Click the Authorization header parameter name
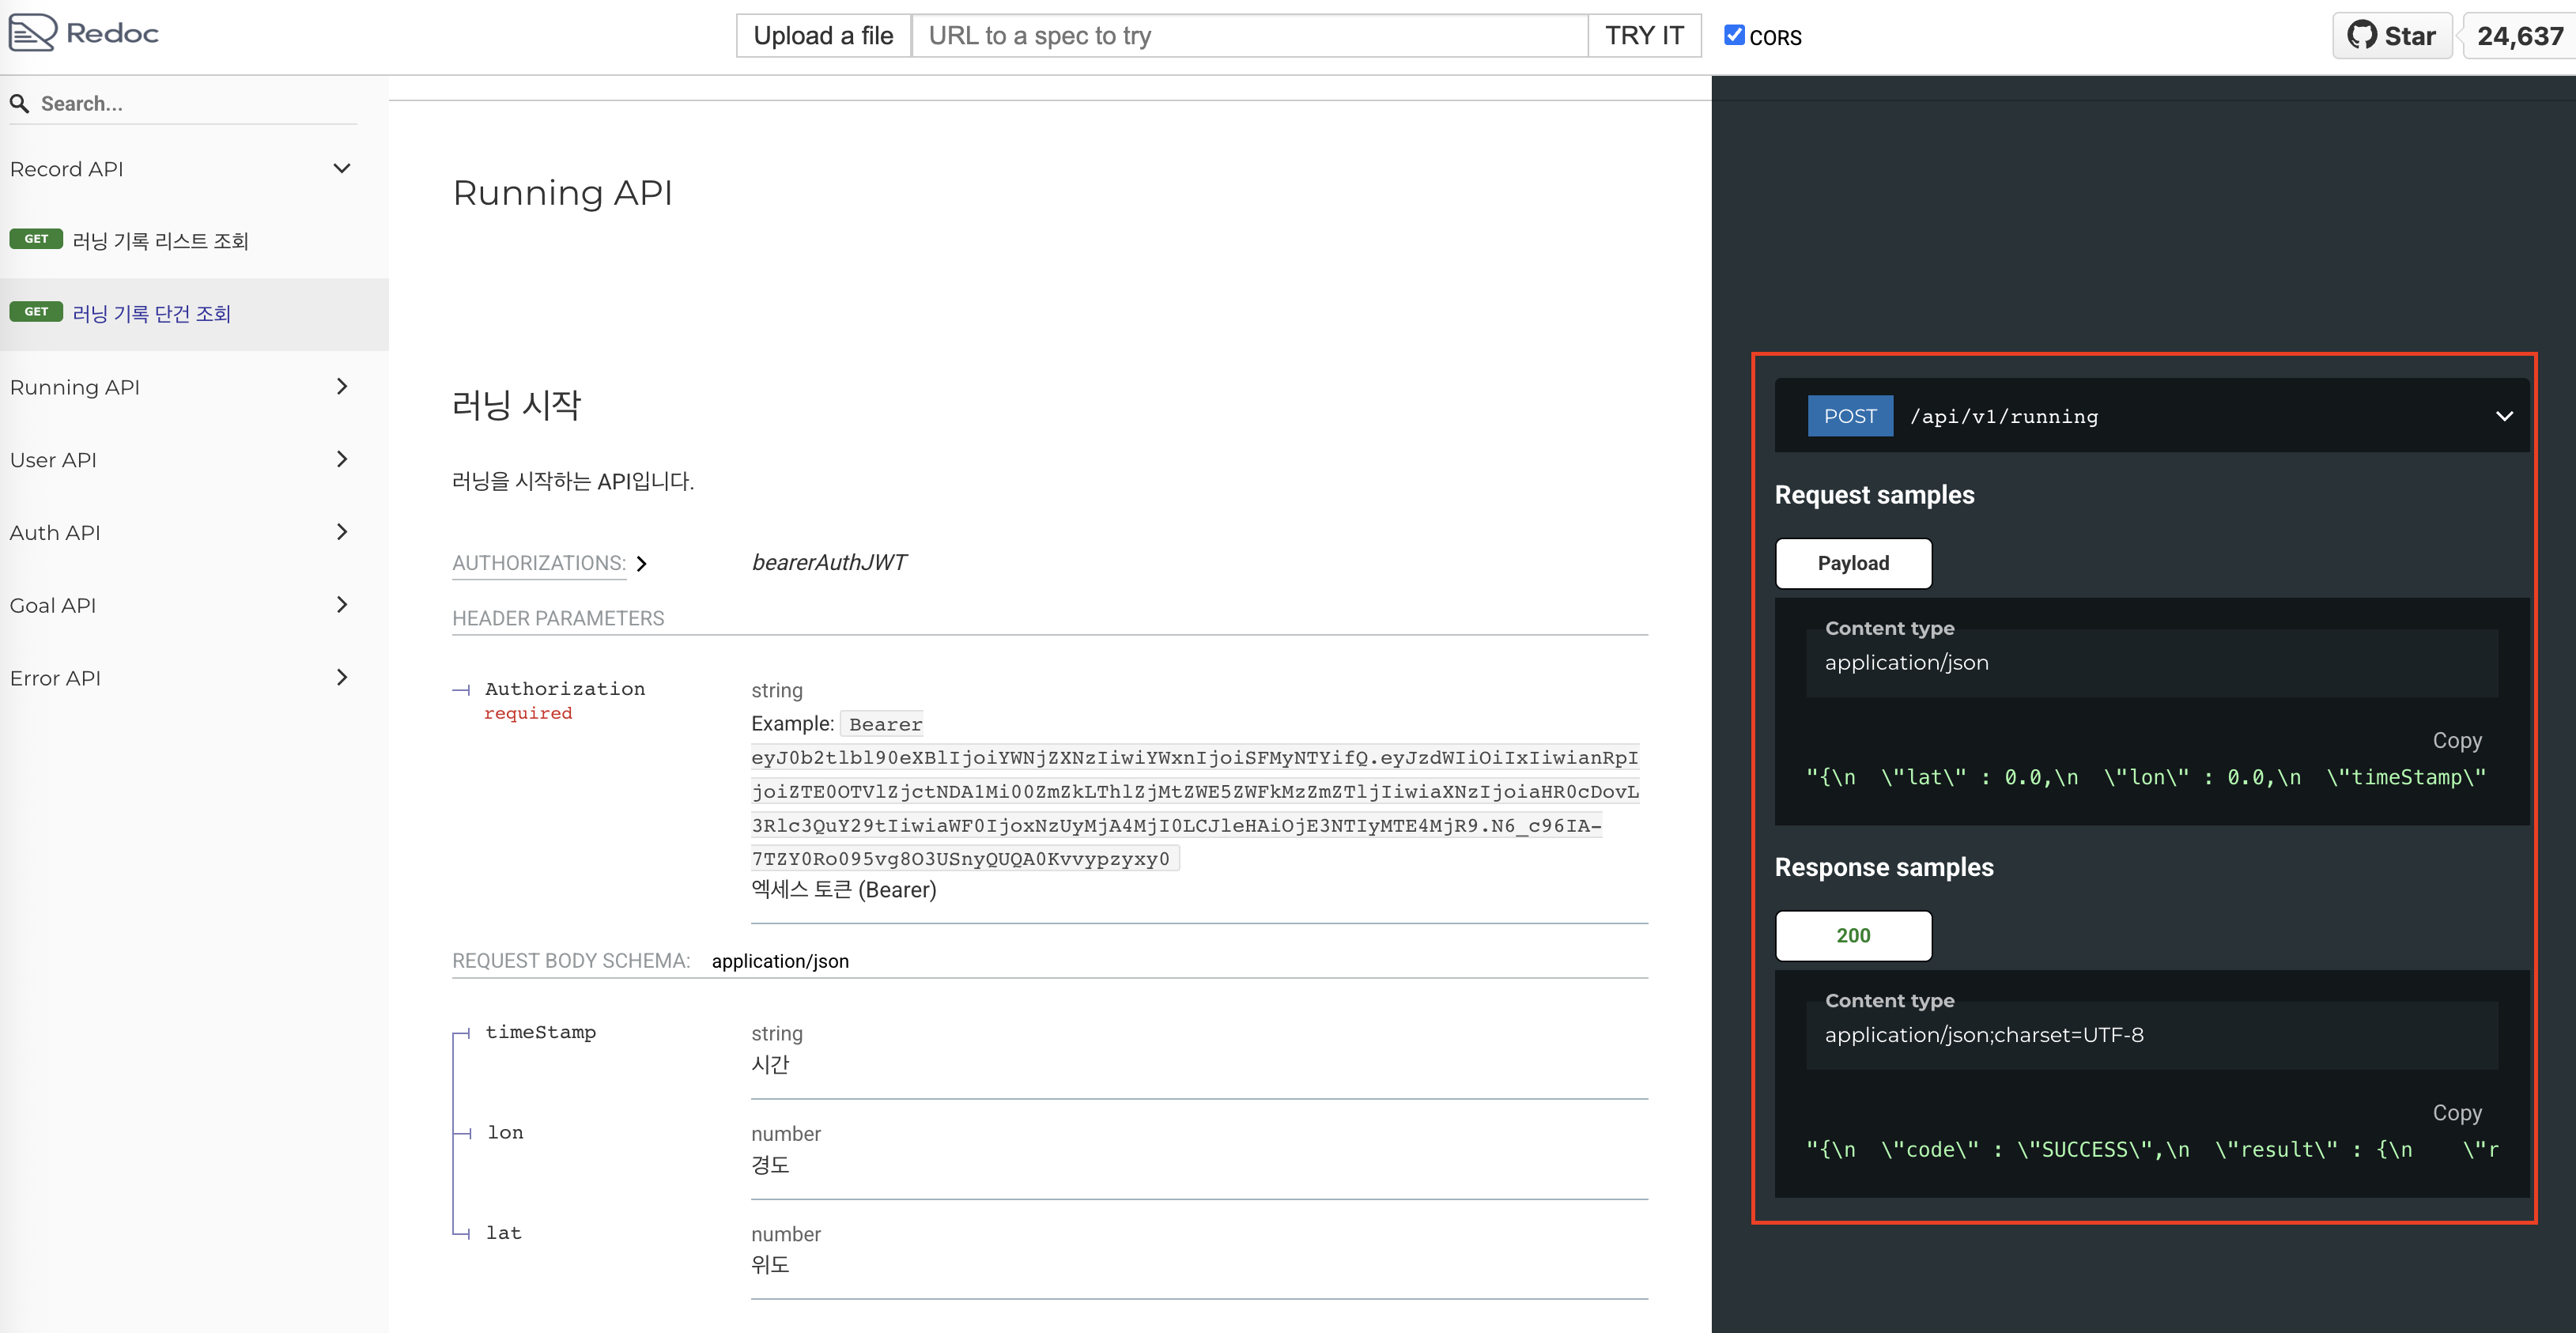Viewport: 2576px width, 1333px height. tap(565, 688)
